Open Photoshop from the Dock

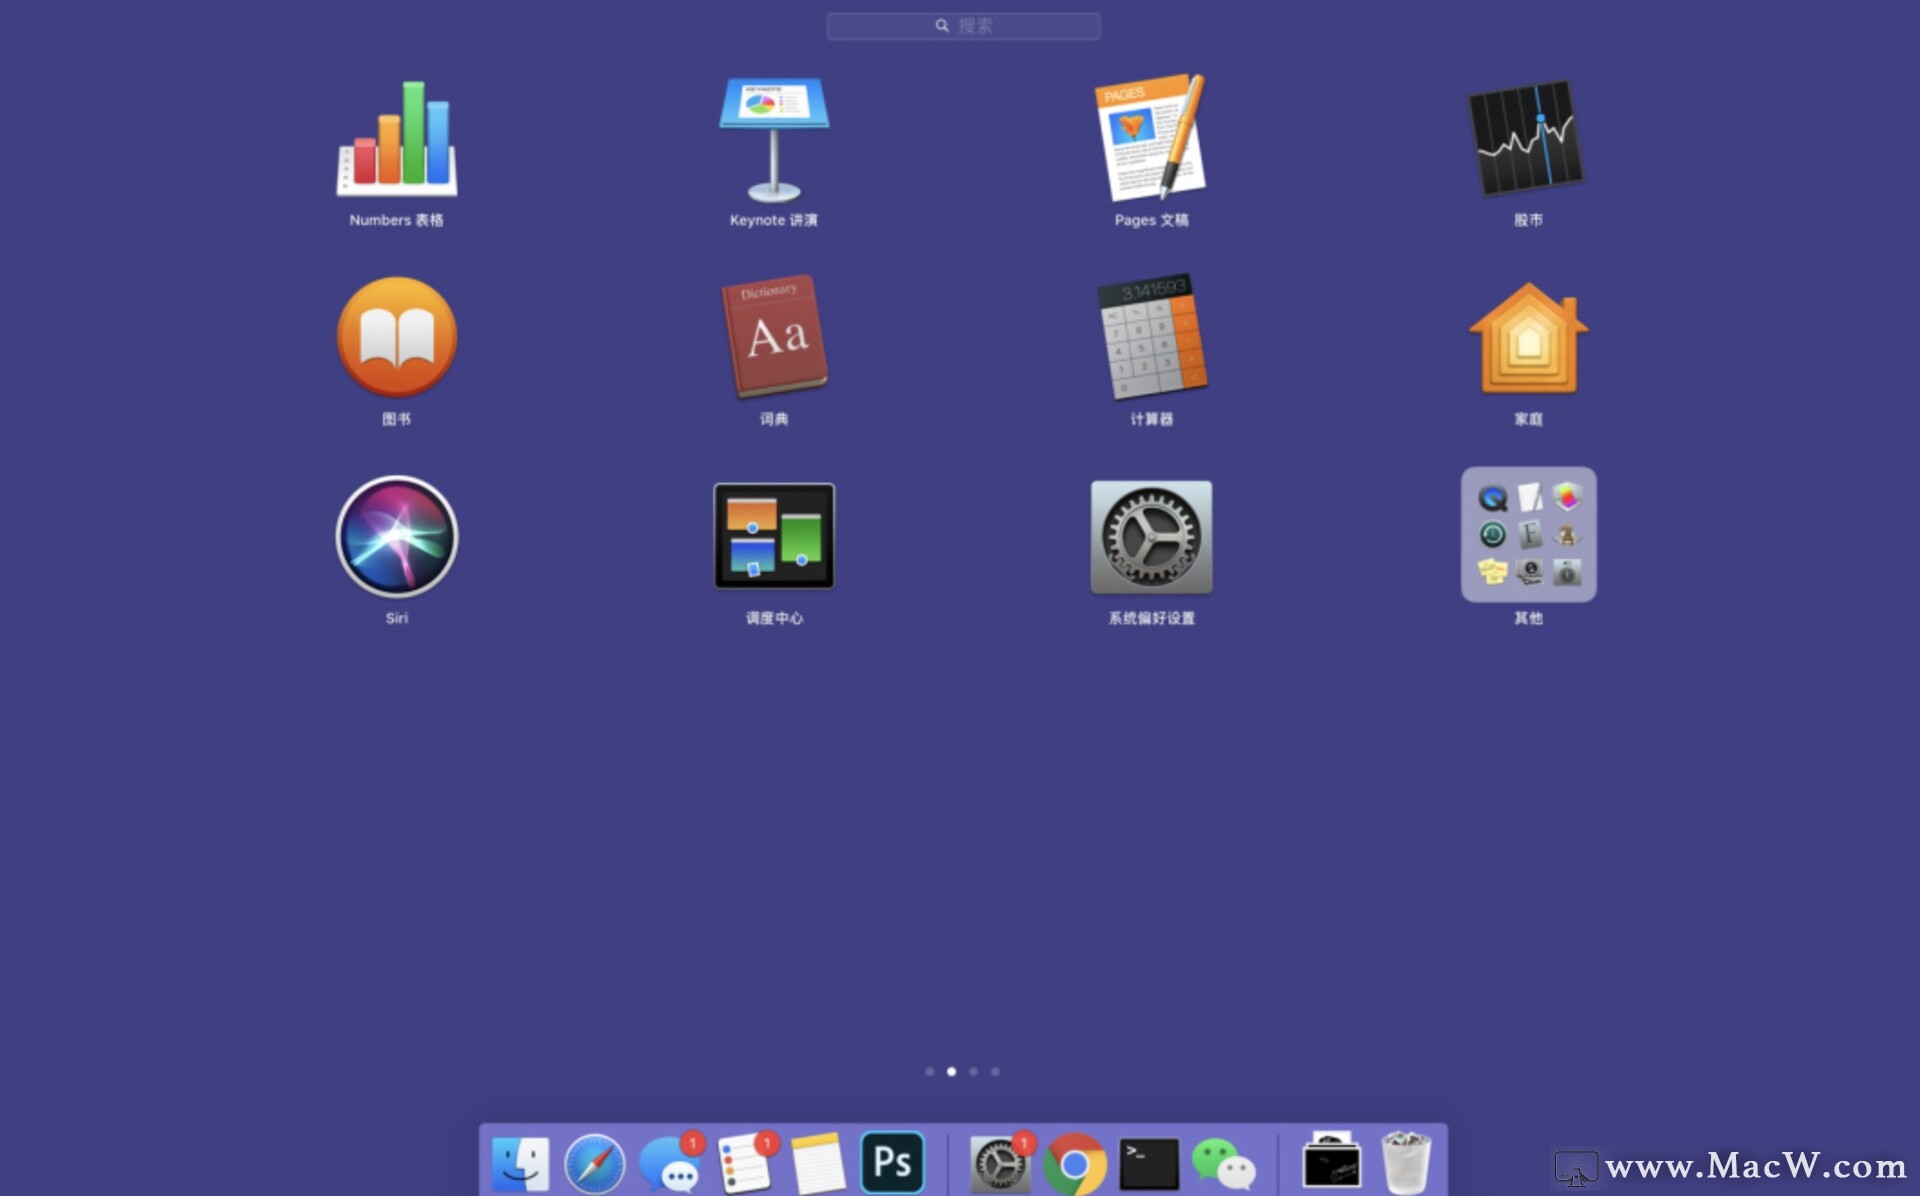(x=892, y=1163)
